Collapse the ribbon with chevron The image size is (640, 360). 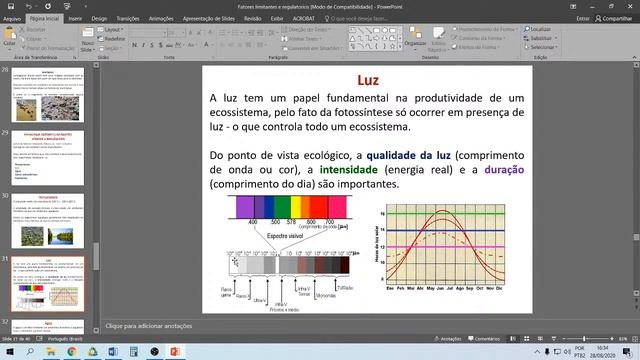pyautogui.click(x=634, y=58)
